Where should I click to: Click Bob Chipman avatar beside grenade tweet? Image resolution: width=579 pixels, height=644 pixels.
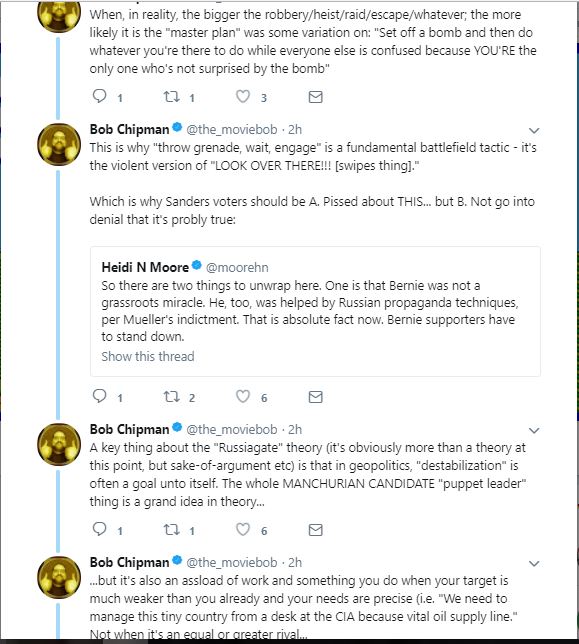click(59, 145)
